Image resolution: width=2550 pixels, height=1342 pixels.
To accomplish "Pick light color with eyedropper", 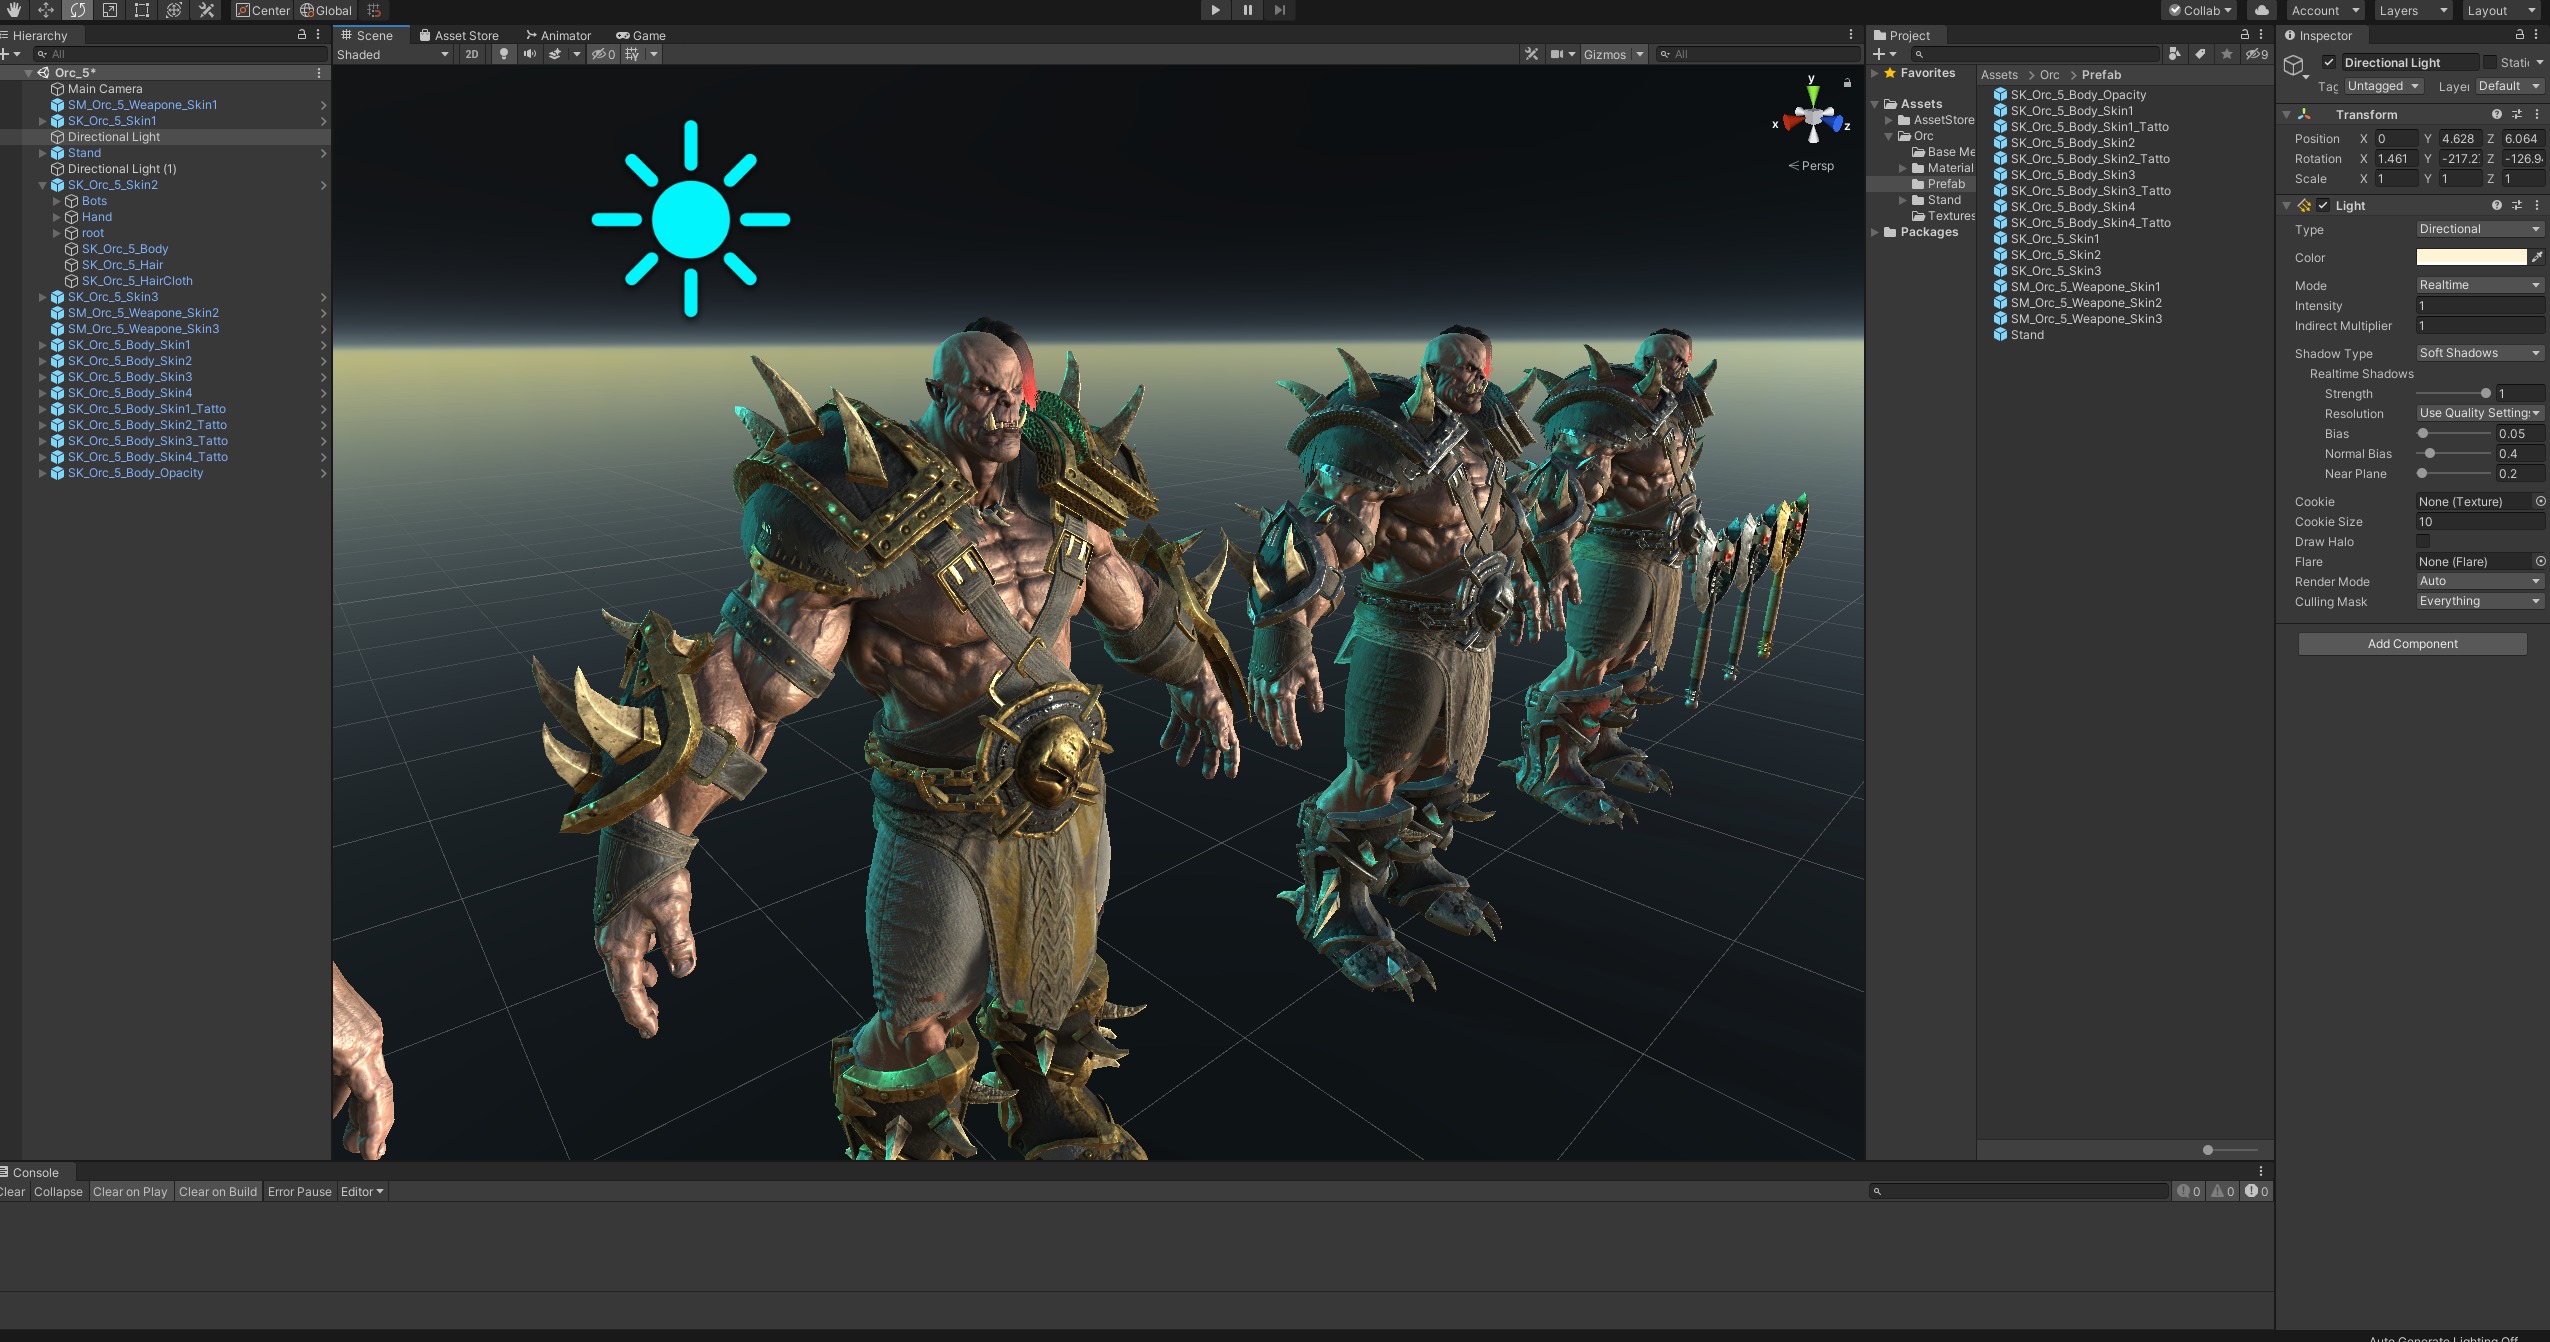I will click(2537, 257).
